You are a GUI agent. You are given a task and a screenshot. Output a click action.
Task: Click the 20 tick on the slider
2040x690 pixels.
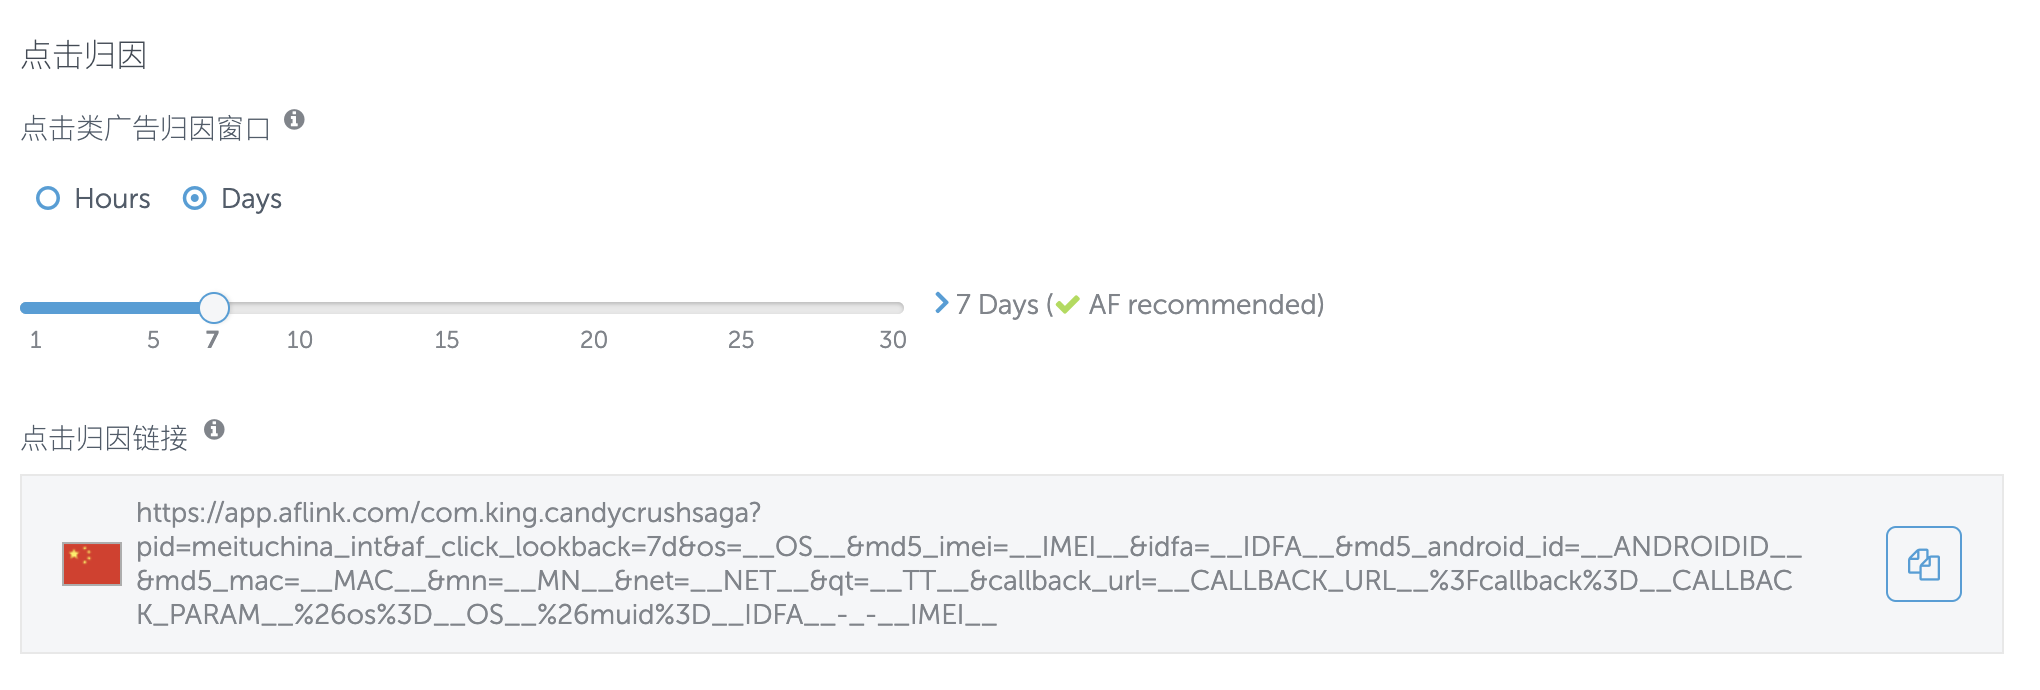(594, 340)
